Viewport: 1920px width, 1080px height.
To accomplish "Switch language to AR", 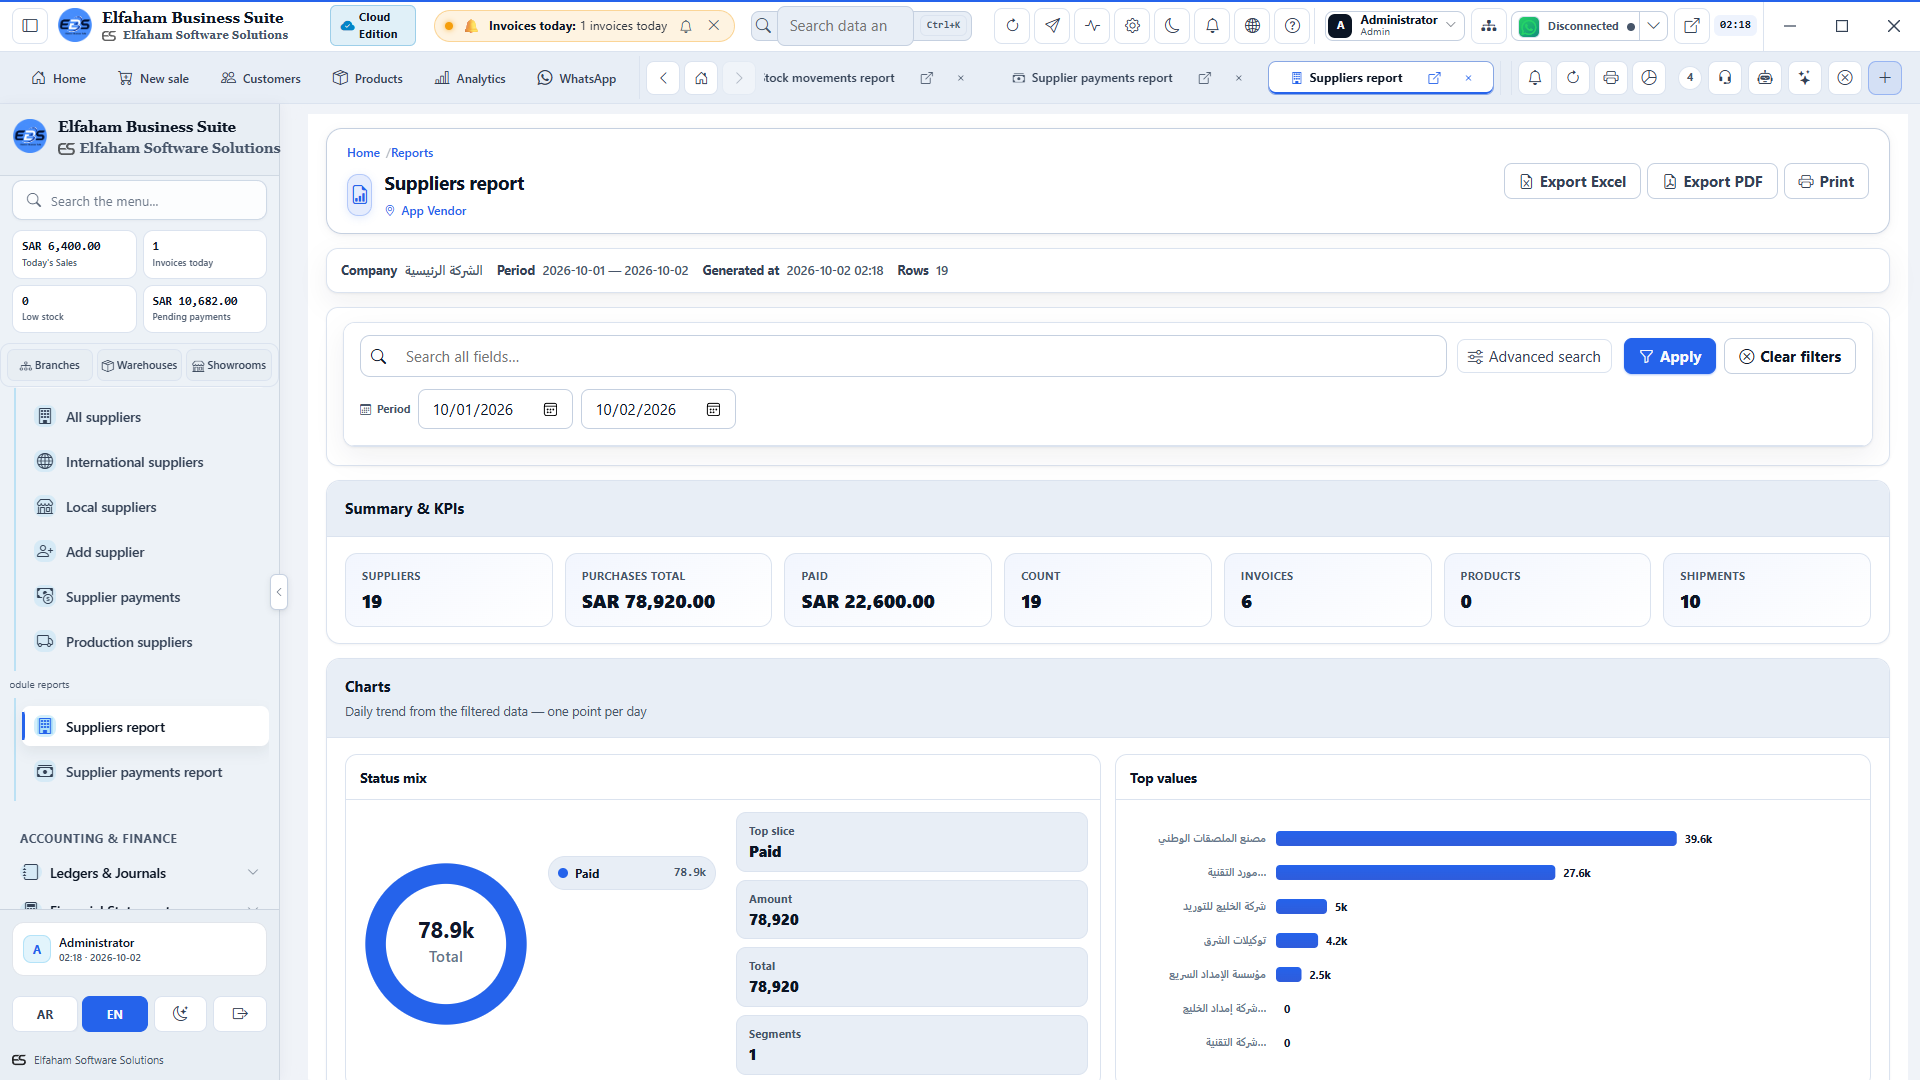I will click(45, 1014).
